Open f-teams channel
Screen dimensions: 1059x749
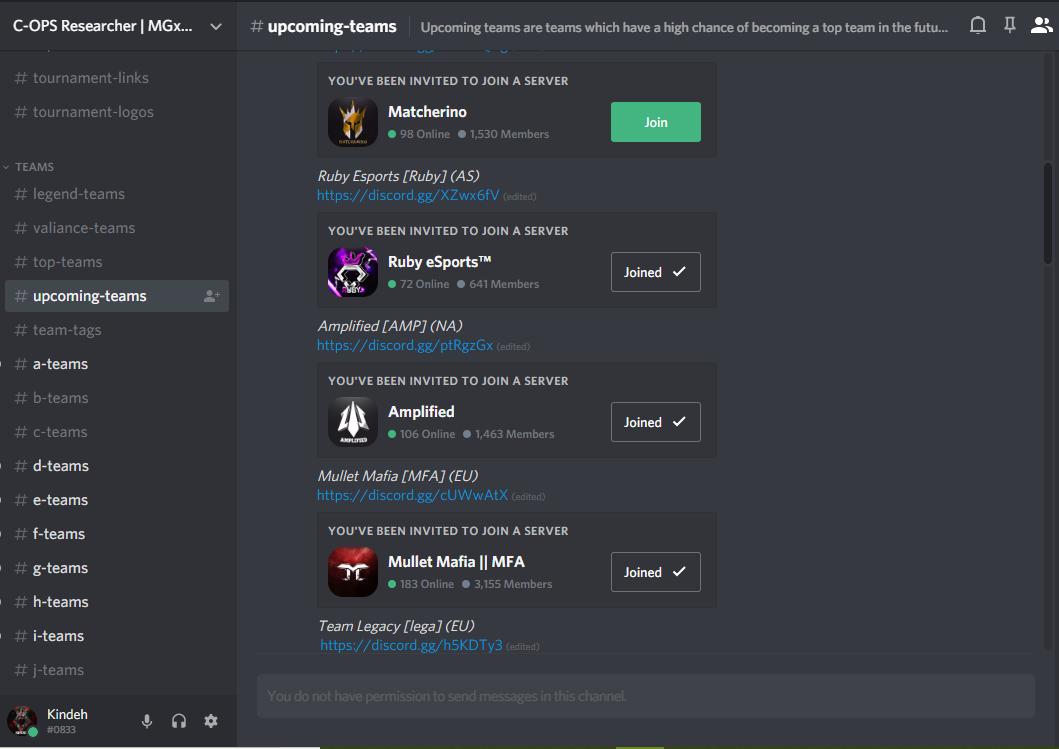[117, 534]
